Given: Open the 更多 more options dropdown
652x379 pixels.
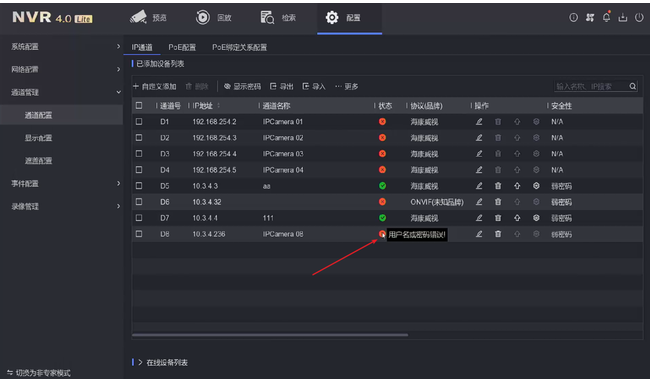Looking at the screenshot, I should coord(347,87).
